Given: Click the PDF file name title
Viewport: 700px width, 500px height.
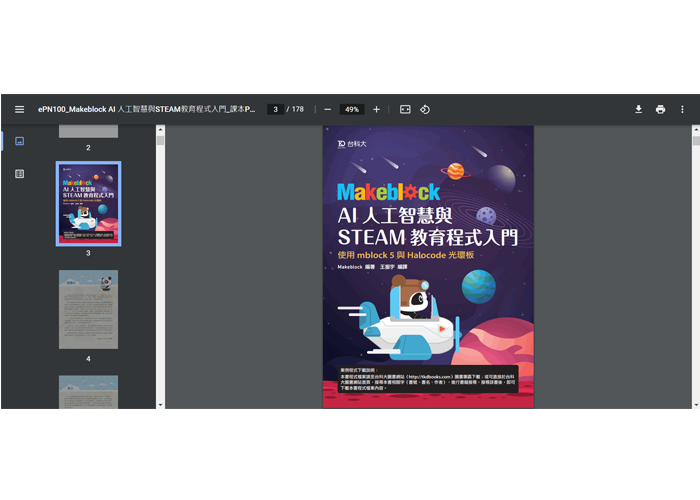Looking at the screenshot, I should tap(146, 109).
